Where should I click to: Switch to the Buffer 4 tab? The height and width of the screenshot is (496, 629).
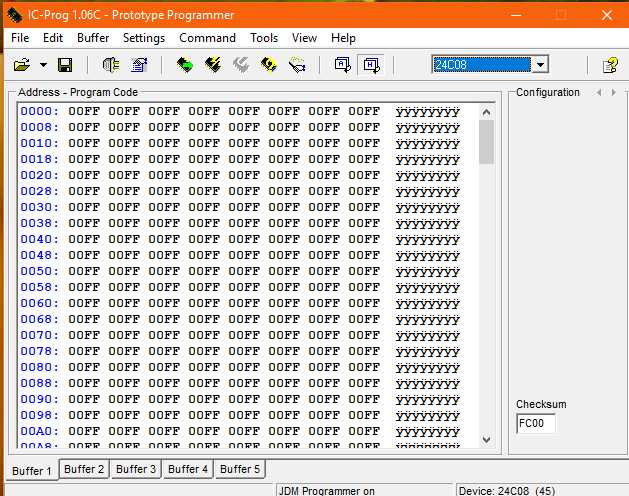tap(188, 469)
